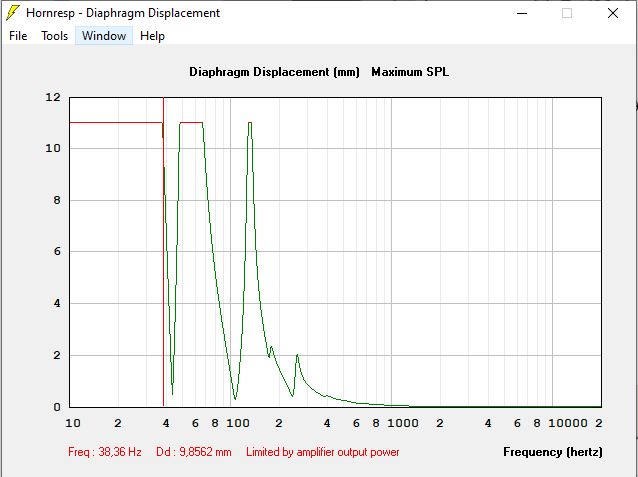
Task: Click the 'Maximum SPL' chart label
Action: coord(410,72)
